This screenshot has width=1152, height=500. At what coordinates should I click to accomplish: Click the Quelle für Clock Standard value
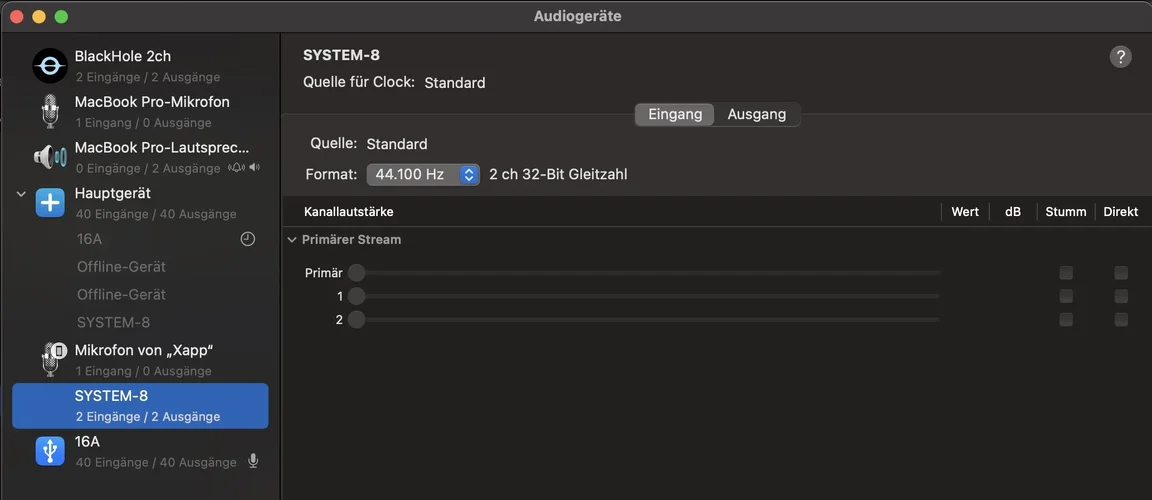[454, 83]
